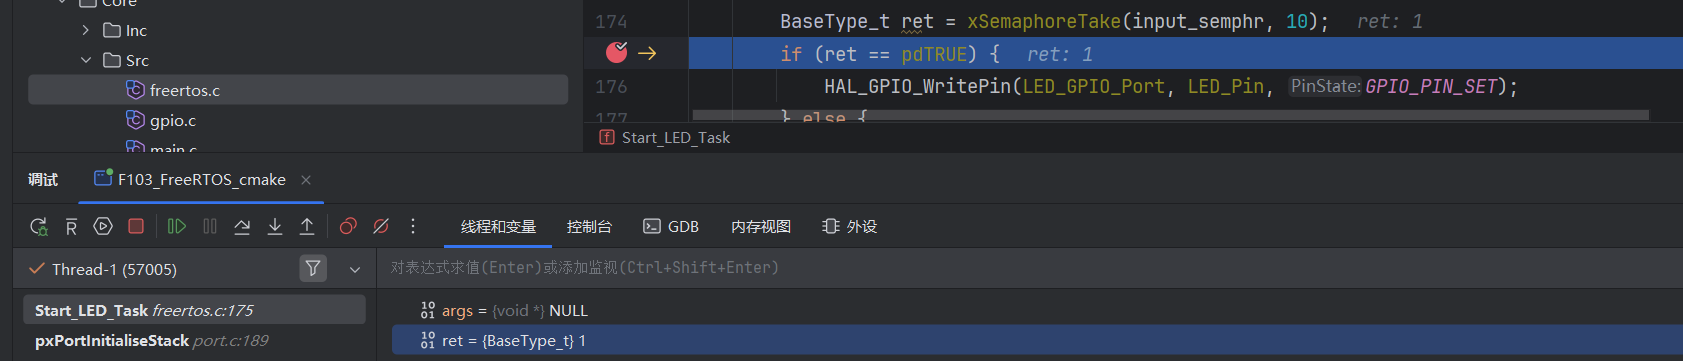1683x361 pixels.
Task: Click the evaluate expression input field
Action: (x=1030, y=268)
